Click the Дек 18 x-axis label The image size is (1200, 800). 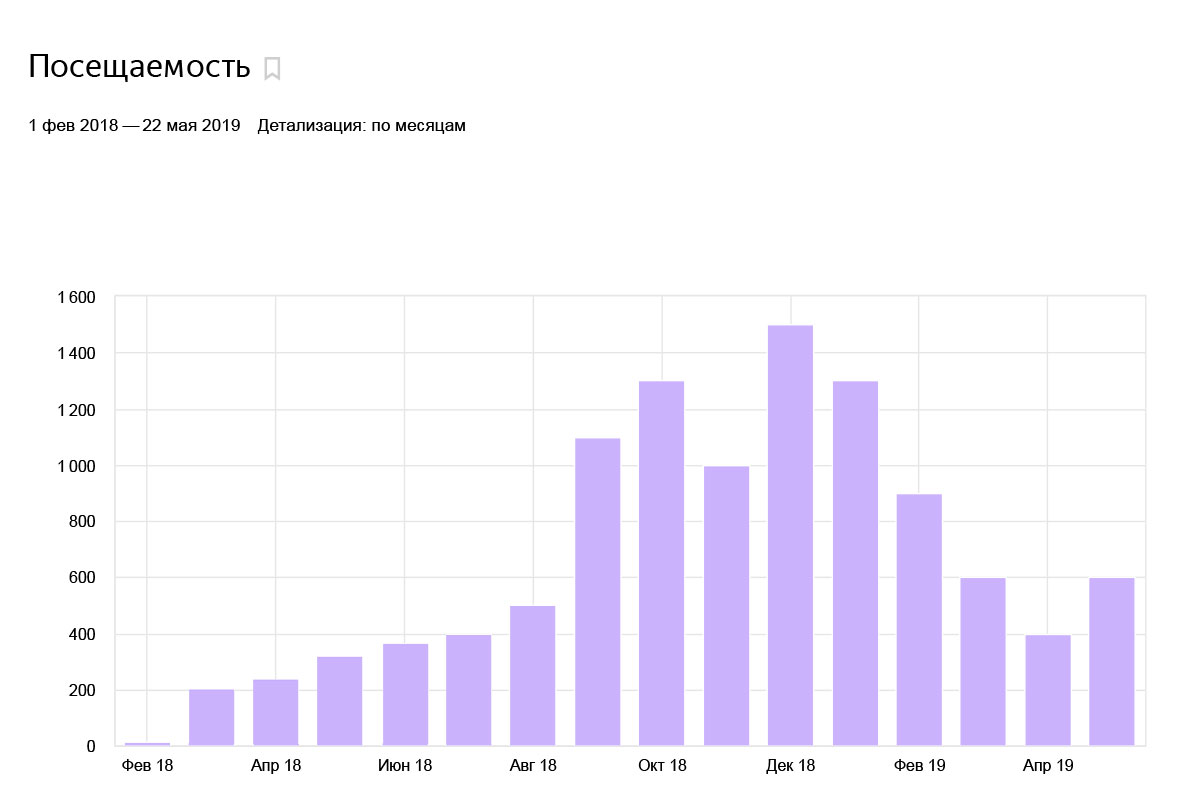(x=790, y=766)
